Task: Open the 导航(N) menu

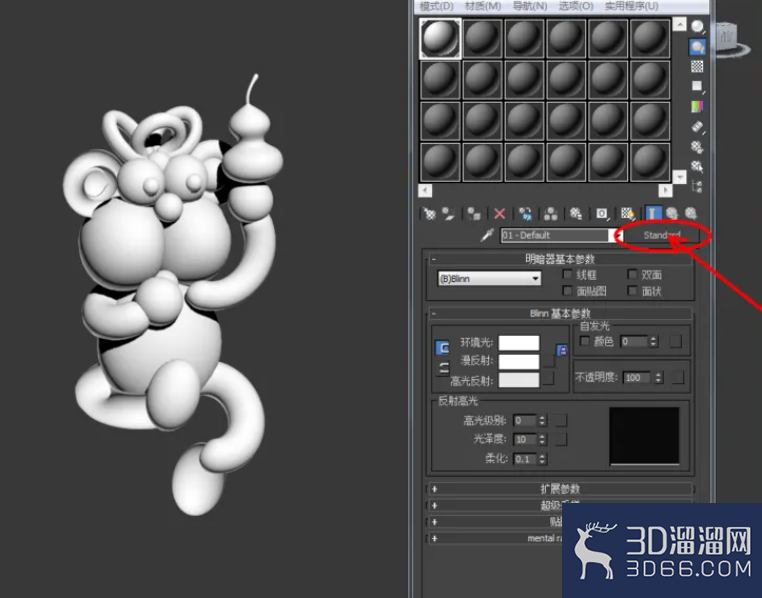Action: pyautogui.click(x=530, y=6)
